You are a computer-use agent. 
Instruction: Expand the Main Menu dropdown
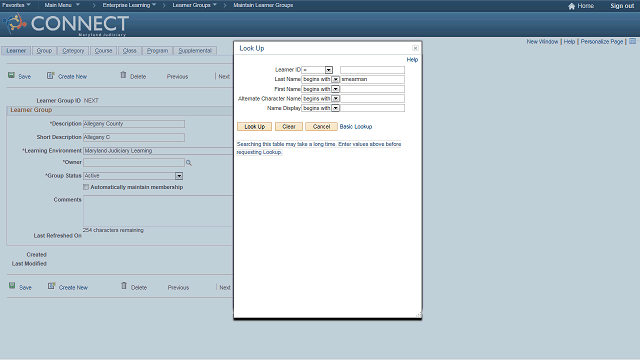coord(62,5)
